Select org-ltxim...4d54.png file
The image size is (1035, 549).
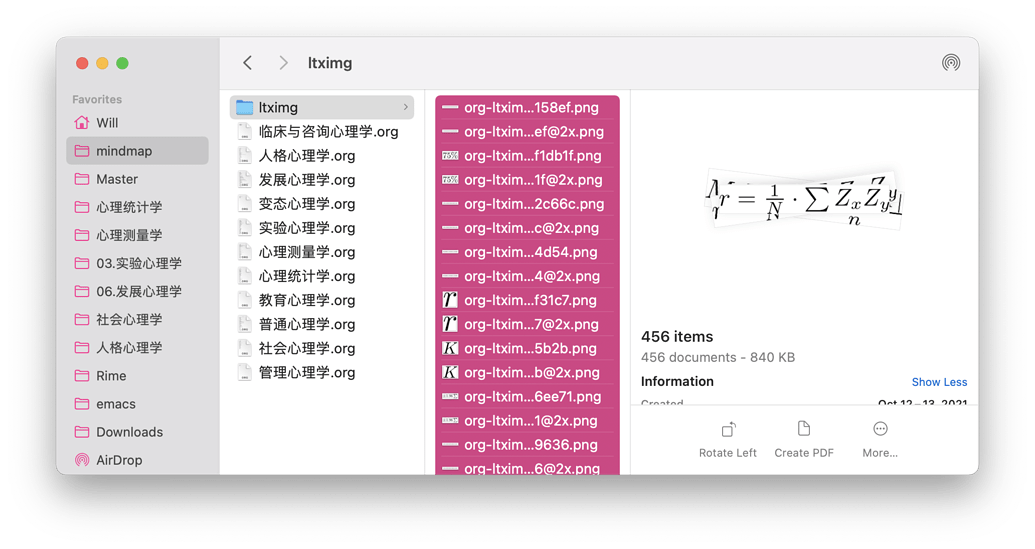coord(527,252)
